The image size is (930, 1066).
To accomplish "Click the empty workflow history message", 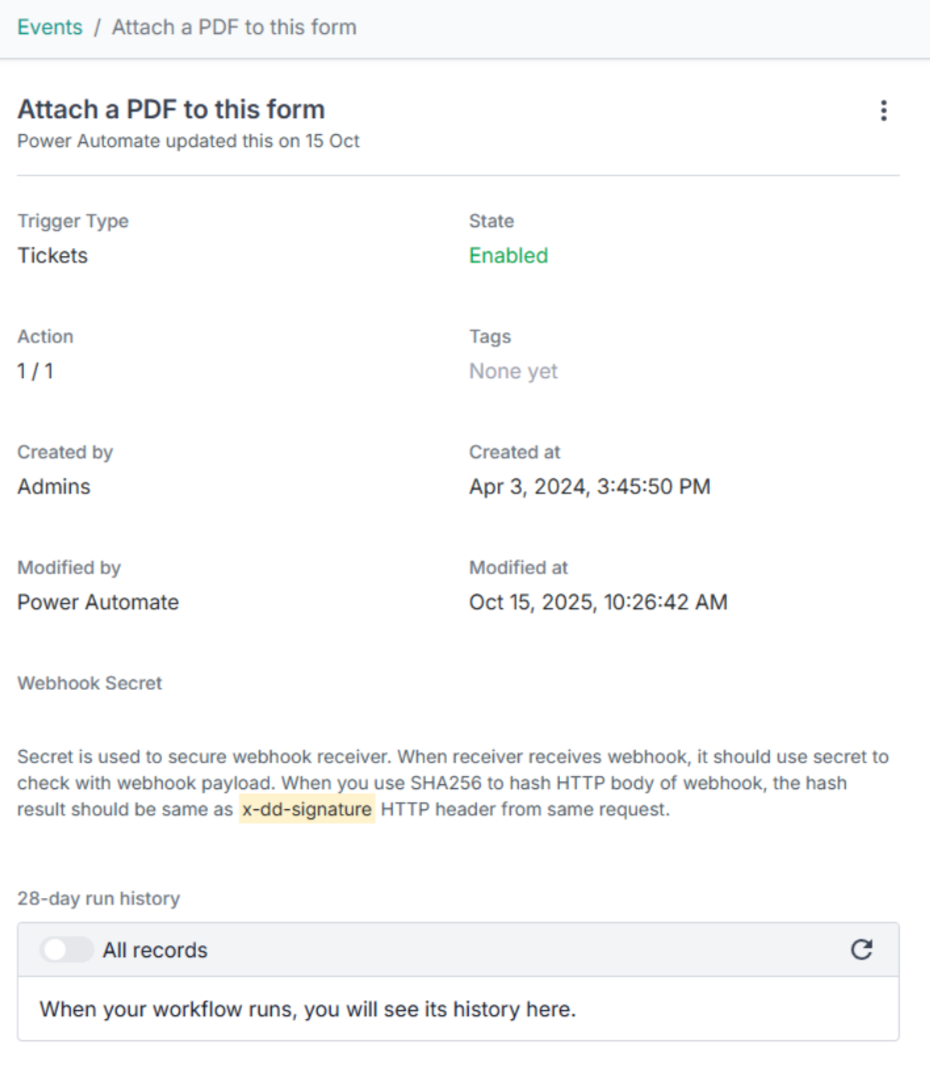I will 308,1009.
